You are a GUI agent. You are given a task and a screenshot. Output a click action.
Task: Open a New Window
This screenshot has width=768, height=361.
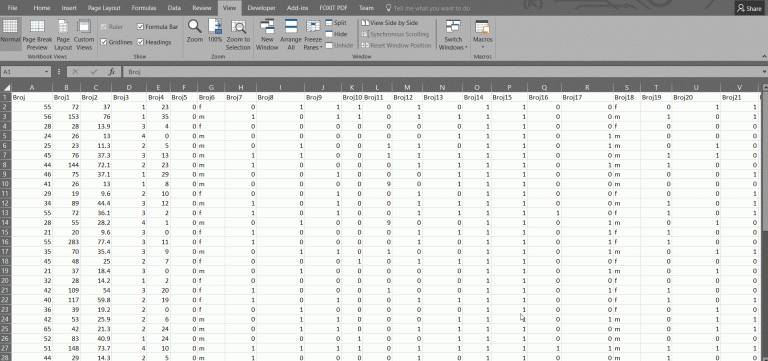pos(267,35)
